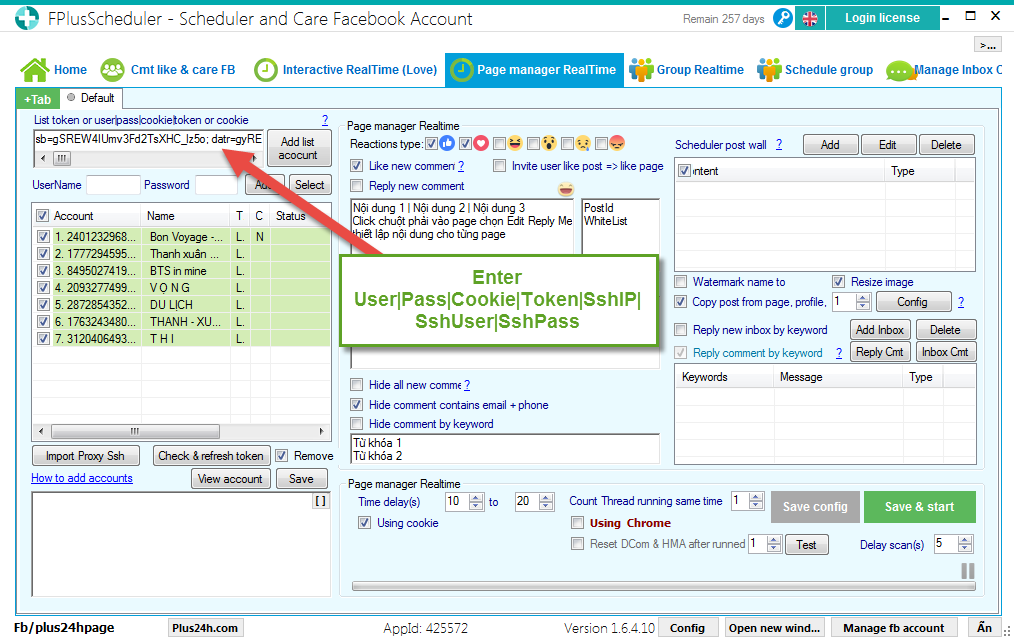Expand log box with the bracket icon
This screenshot has width=1014, height=640.
(x=321, y=500)
